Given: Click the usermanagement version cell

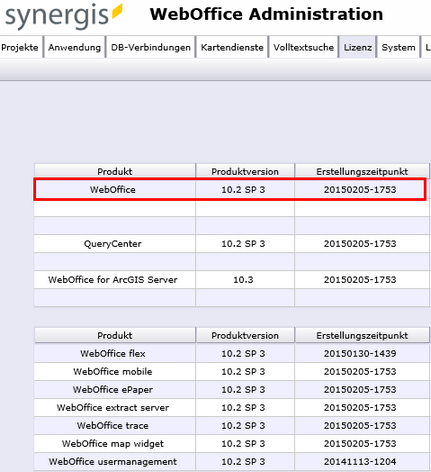Looking at the screenshot, I should [x=245, y=461].
